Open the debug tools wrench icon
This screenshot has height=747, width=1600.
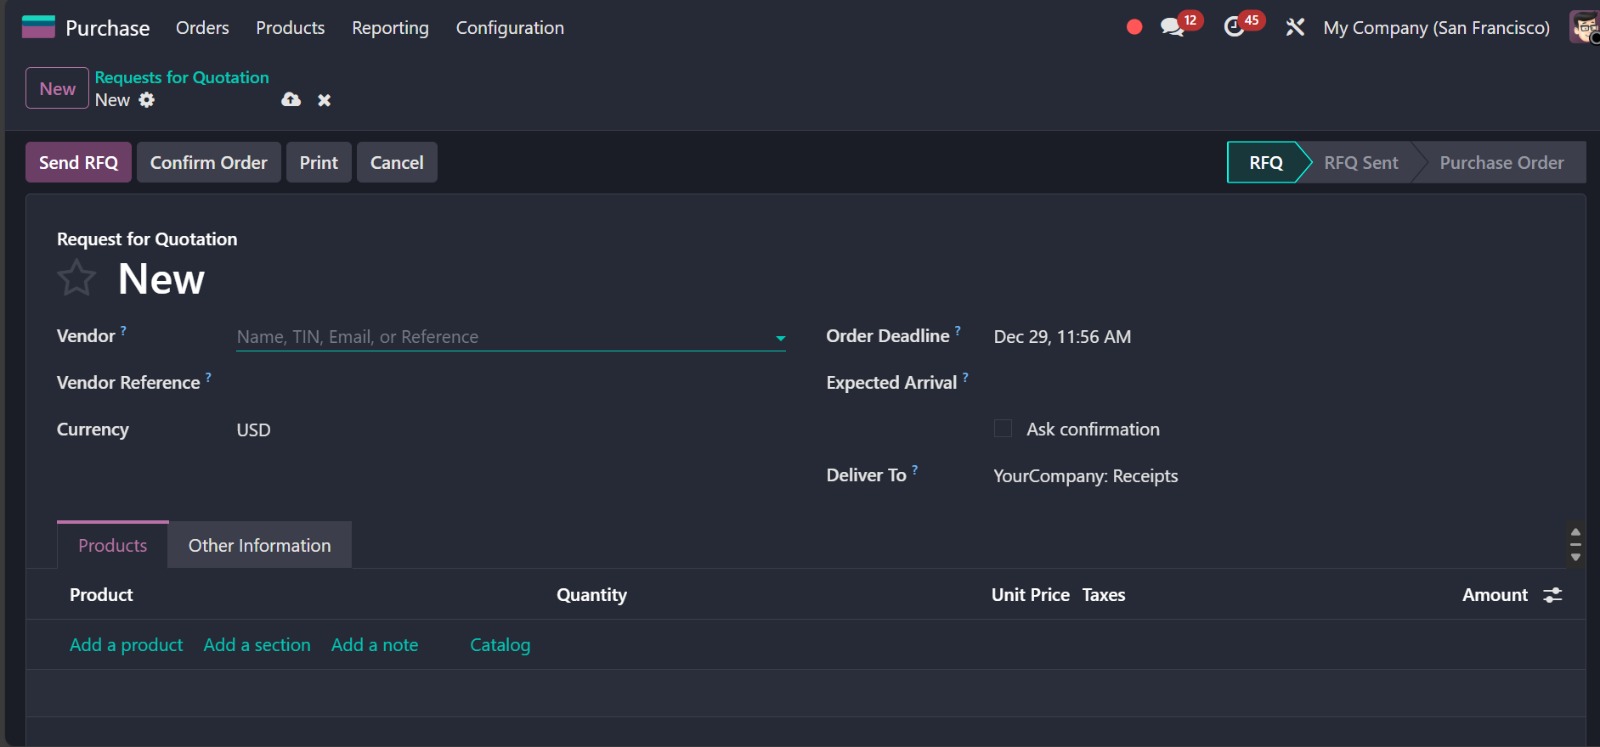(1295, 27)
